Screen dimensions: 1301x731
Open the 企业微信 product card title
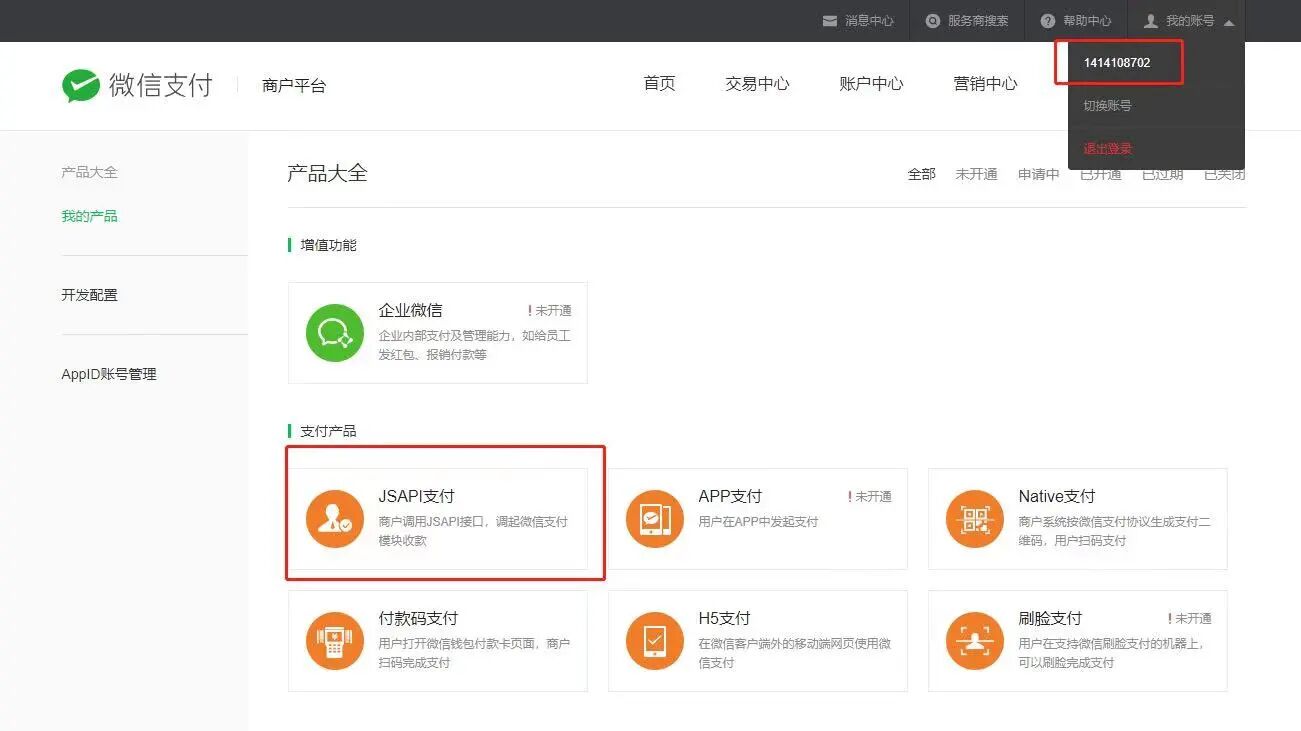point(410,310)
